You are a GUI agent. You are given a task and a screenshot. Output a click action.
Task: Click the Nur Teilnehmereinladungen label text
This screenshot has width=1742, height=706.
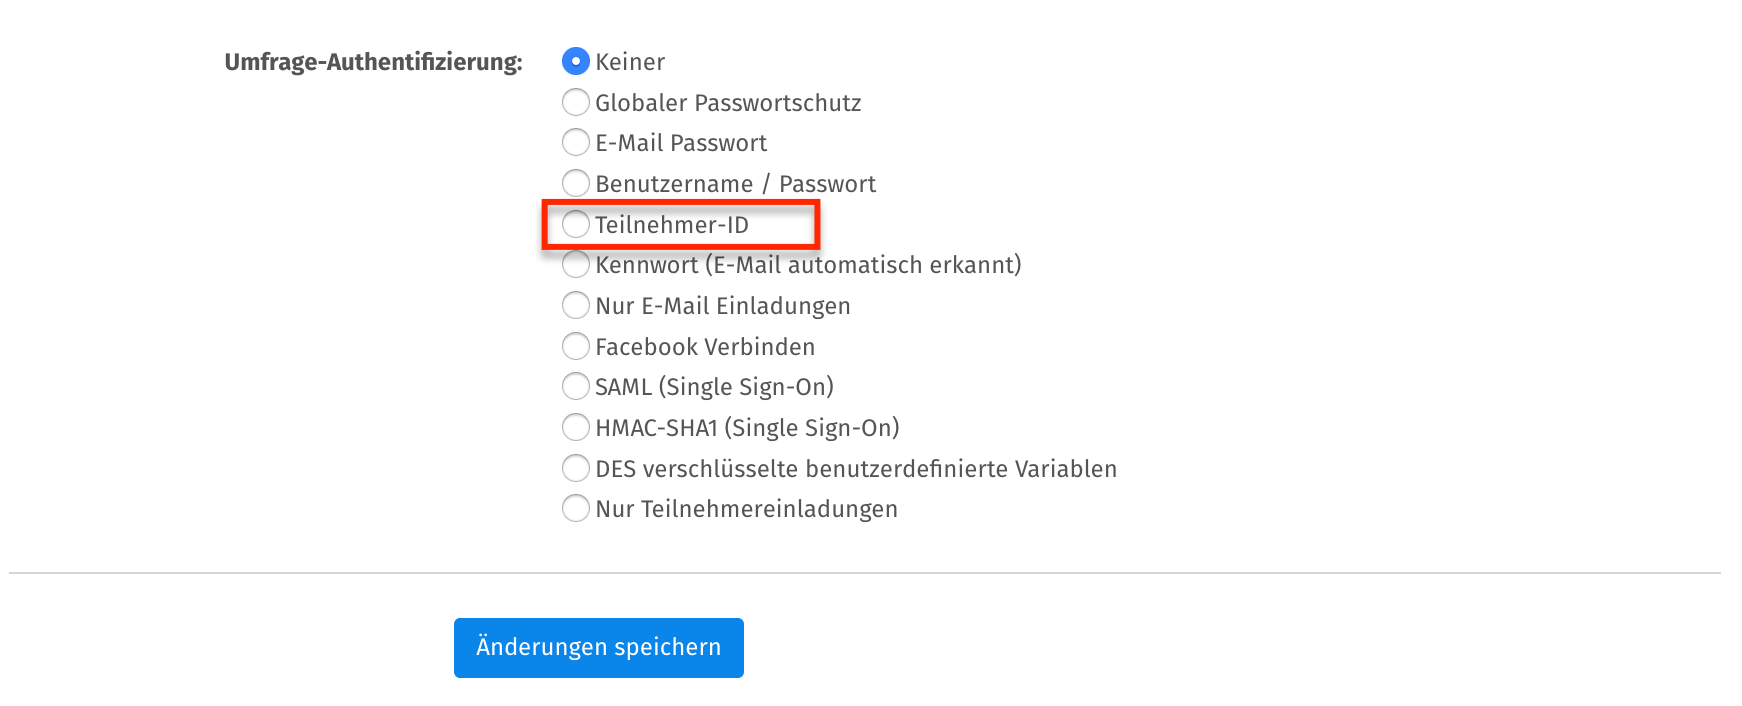746,508
